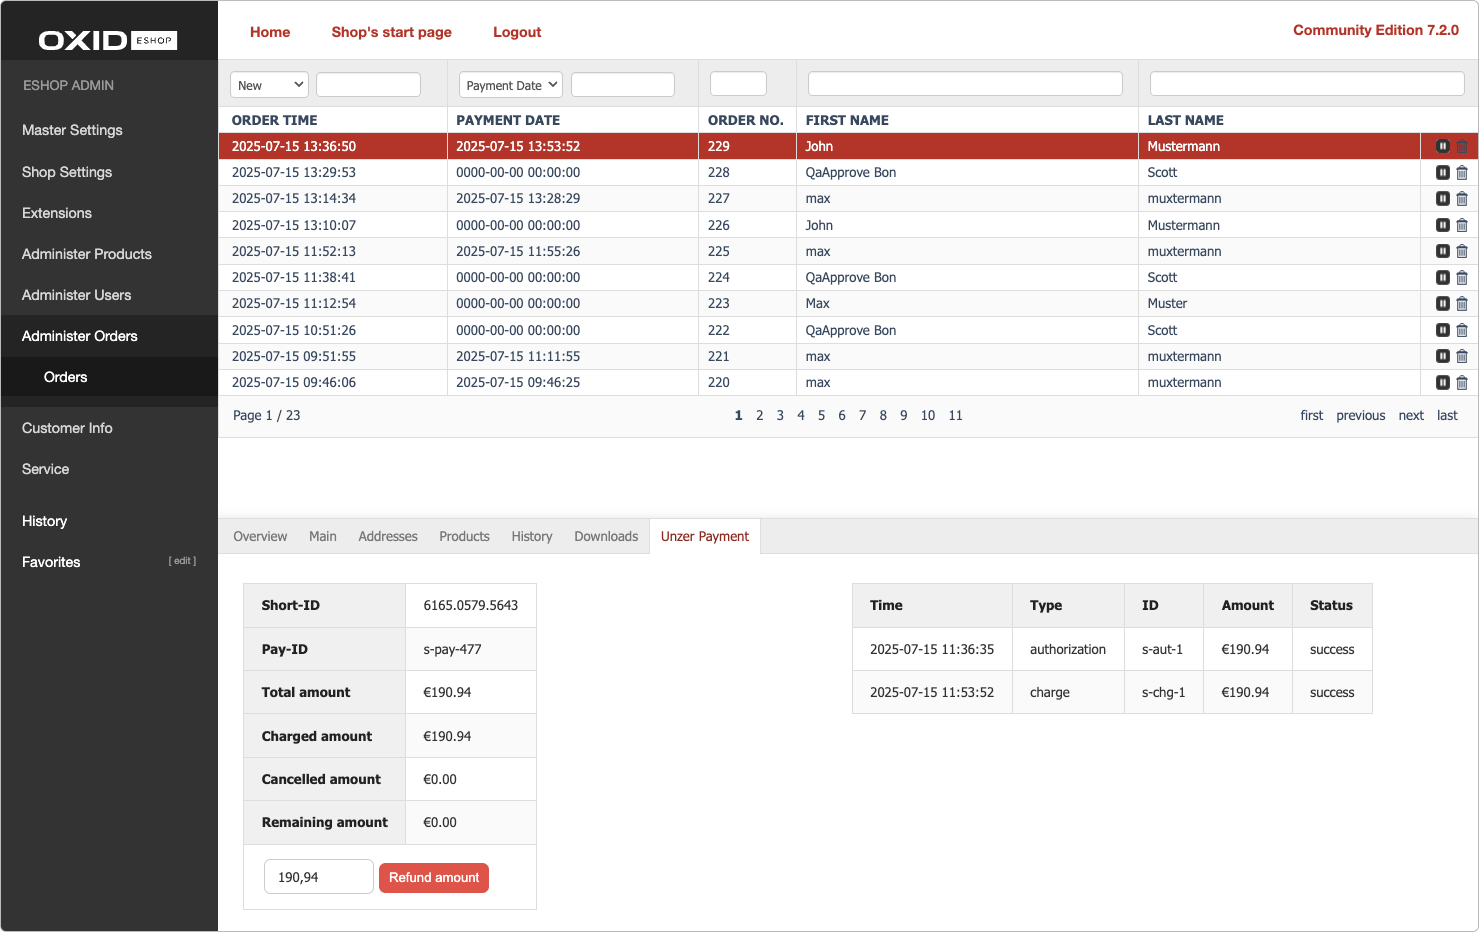Delete order 228 using the trash icon

(1462, 172)
